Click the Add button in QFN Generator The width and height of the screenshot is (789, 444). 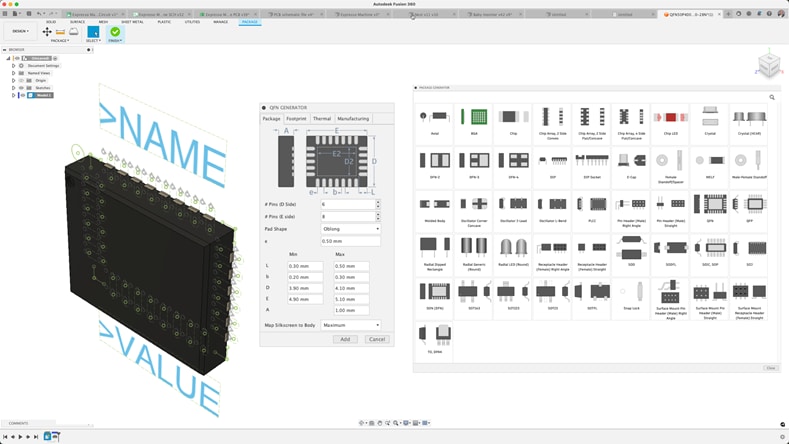345,339
